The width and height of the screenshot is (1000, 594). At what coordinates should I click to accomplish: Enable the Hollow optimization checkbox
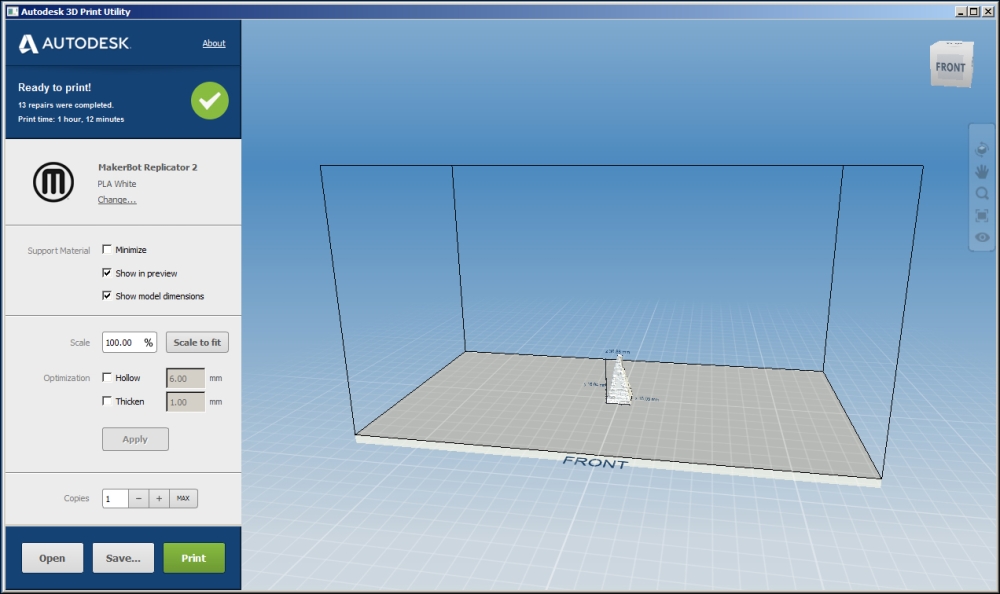pyautogui.click(x=107, y=378)
